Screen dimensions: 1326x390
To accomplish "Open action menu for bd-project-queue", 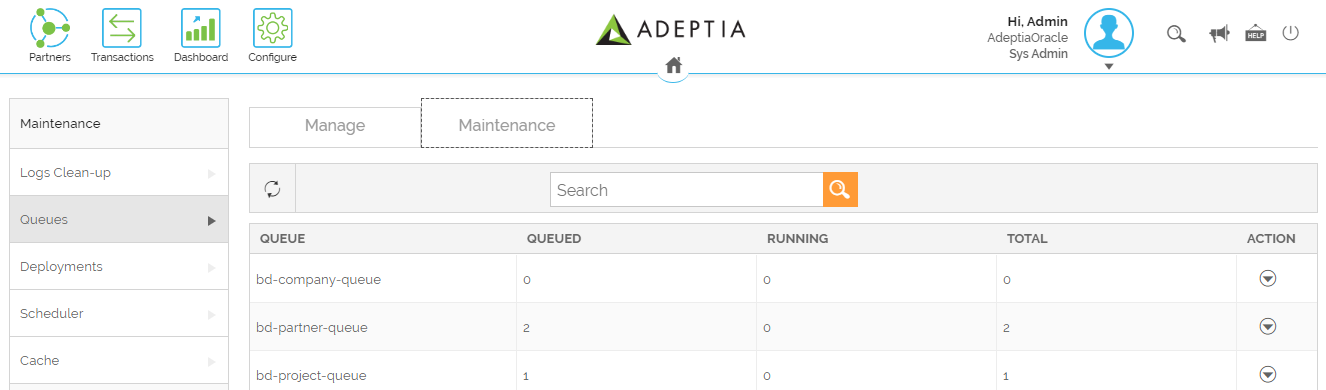I will point(1268,374).
